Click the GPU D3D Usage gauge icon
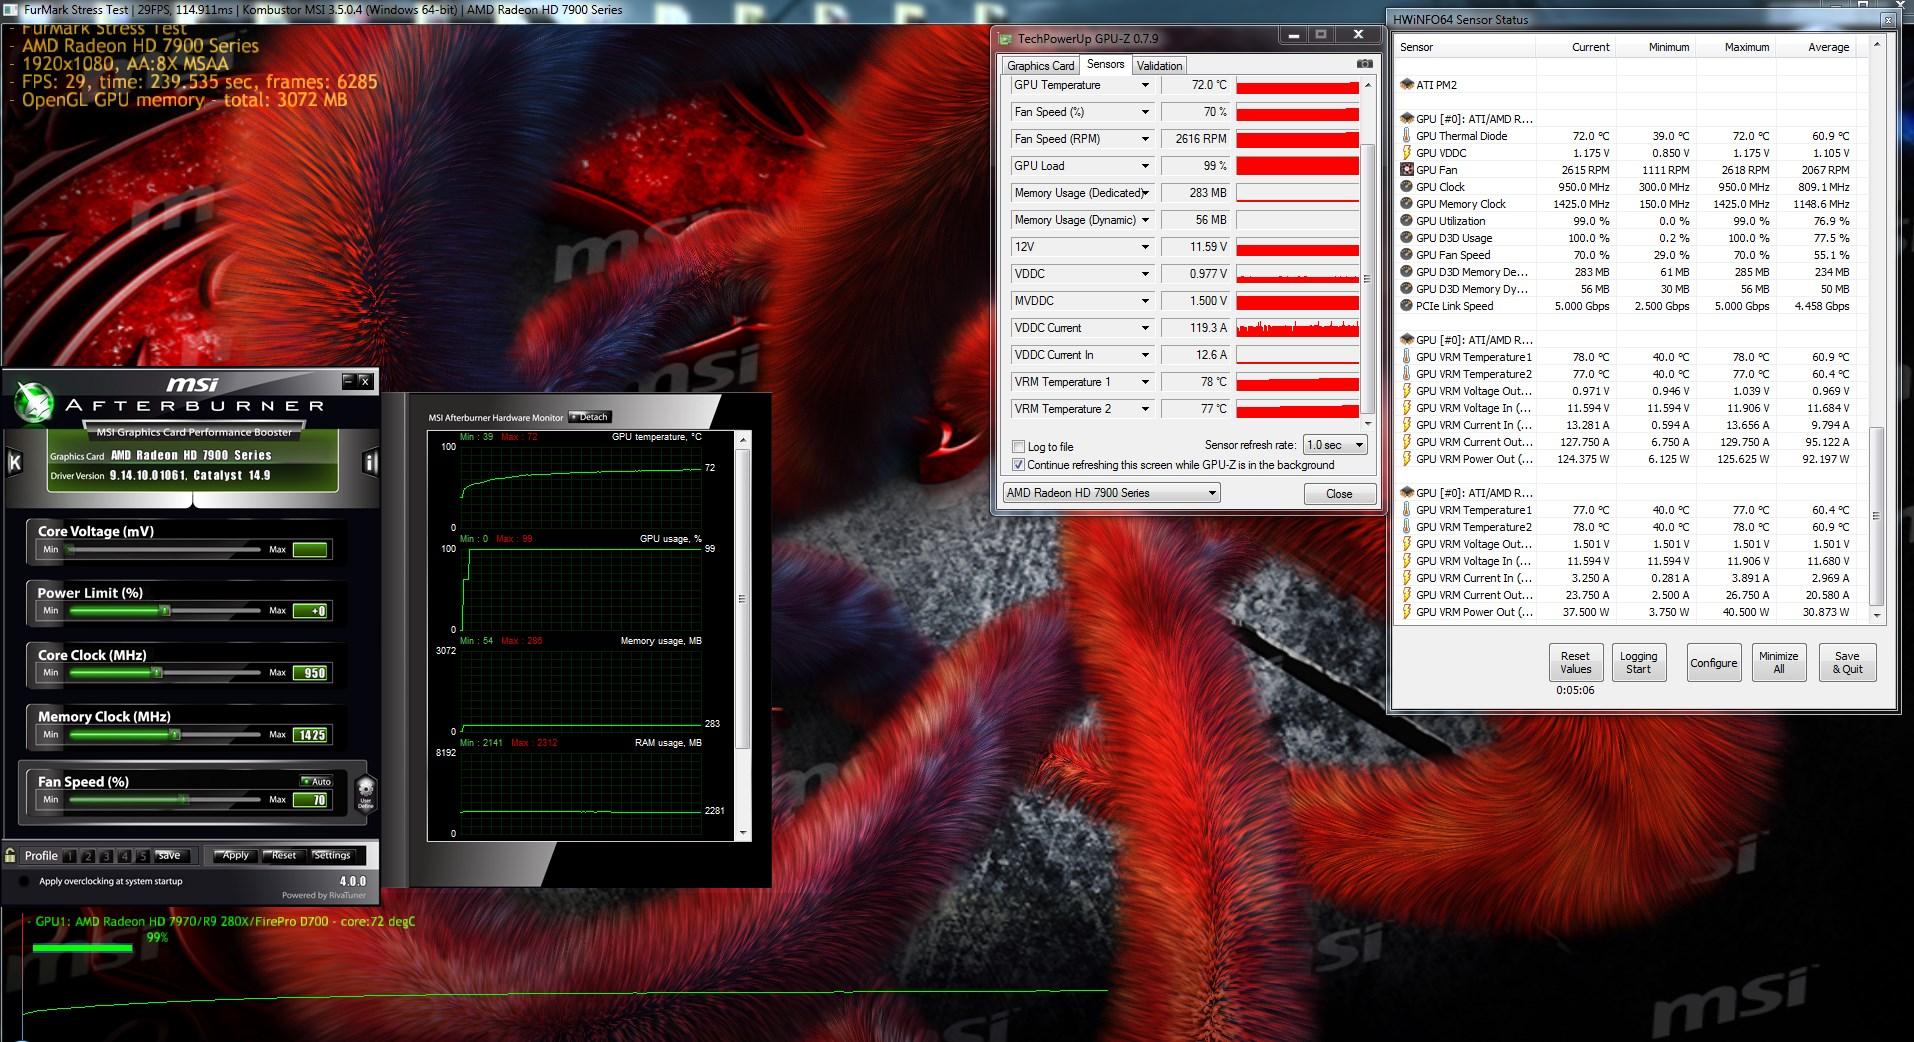The image size is (1914, 1042). (1406, 238)
